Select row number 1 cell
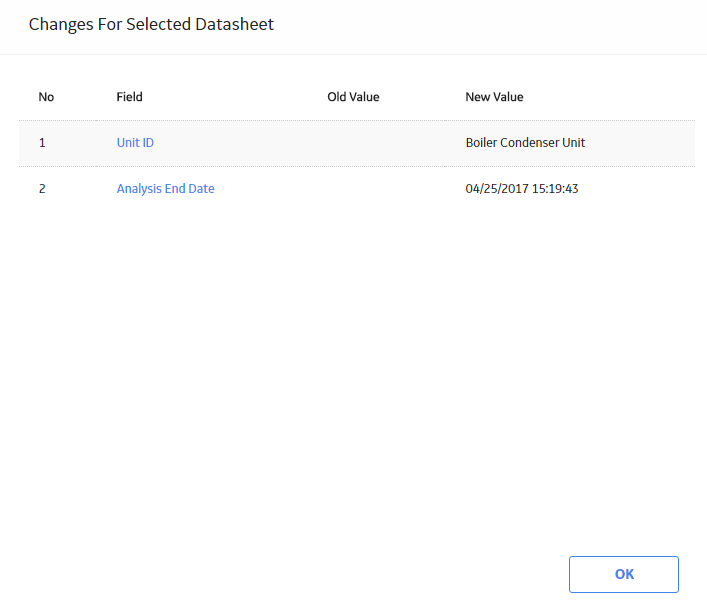Screen dimensions: 707x609 click(58, 143)
